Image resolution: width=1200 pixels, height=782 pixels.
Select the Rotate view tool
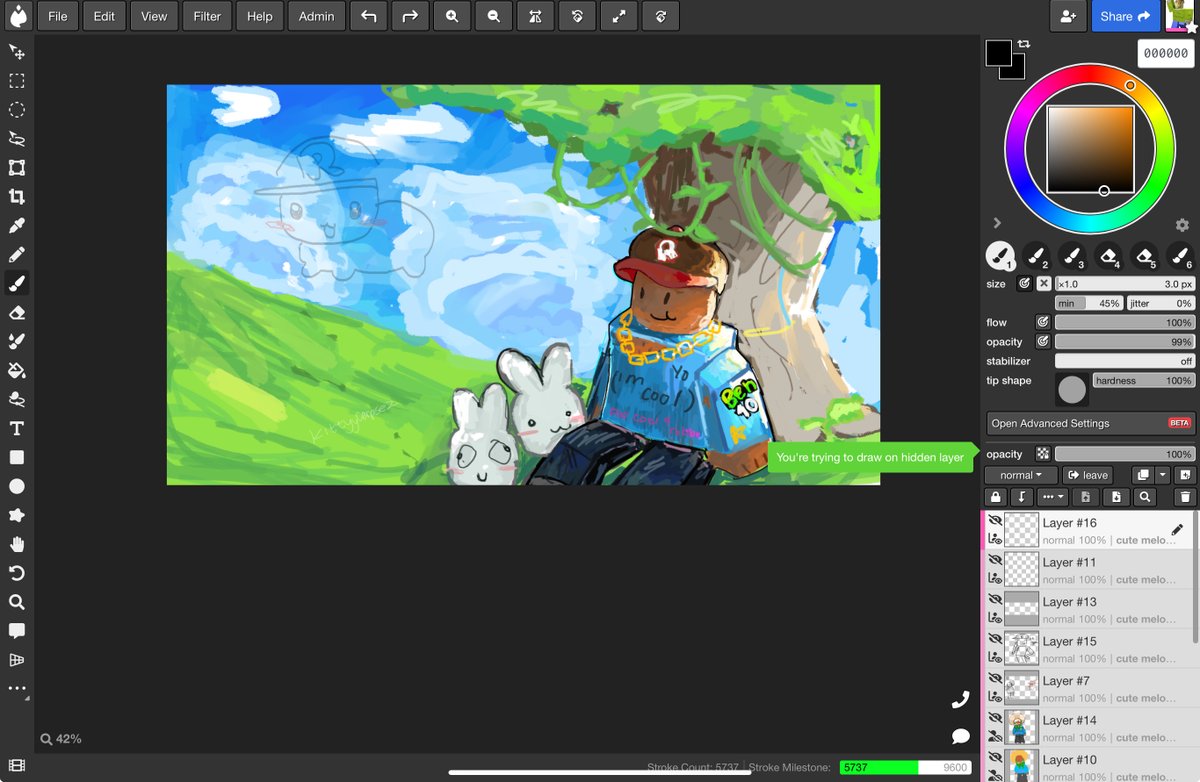click(16, 573)
